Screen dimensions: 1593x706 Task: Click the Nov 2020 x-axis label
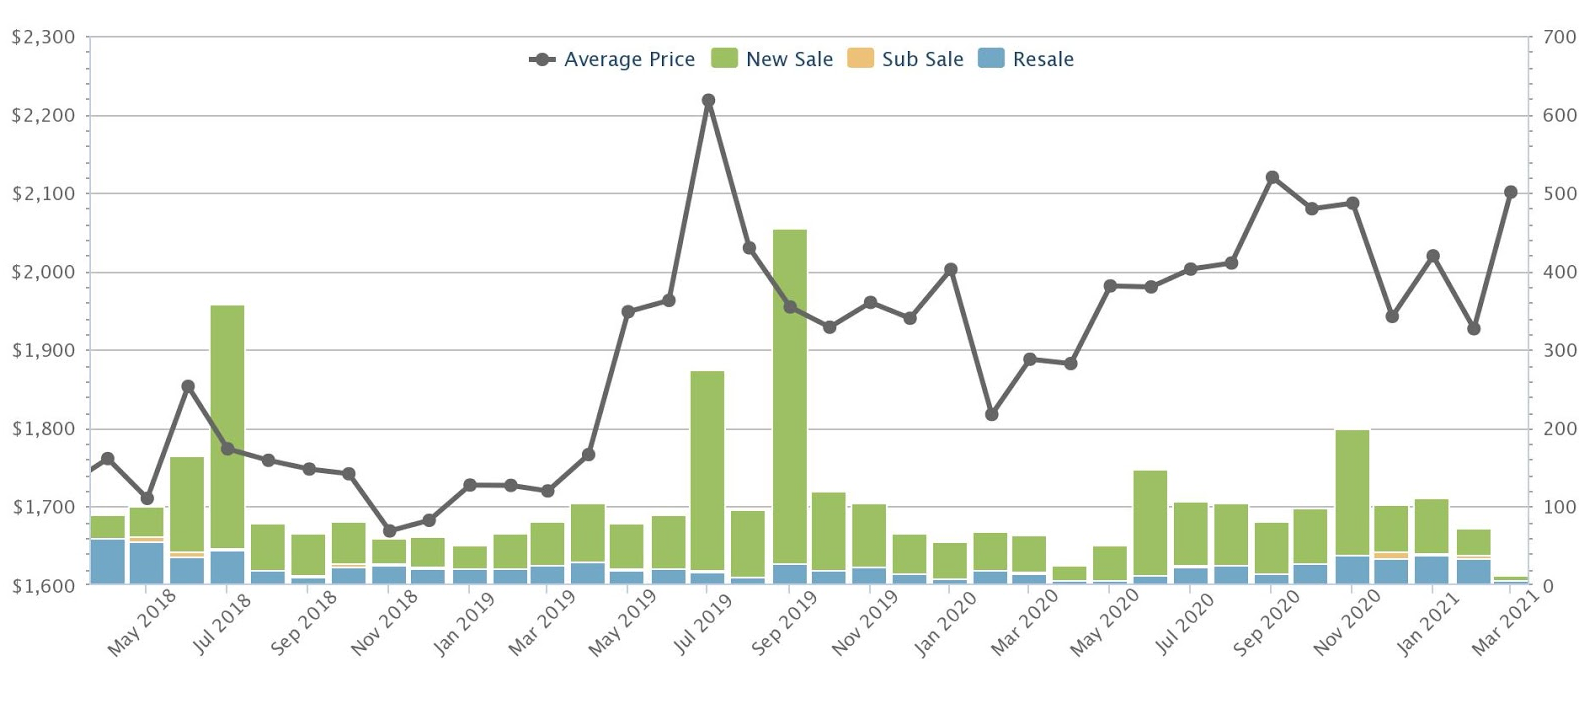[1346, 622]
